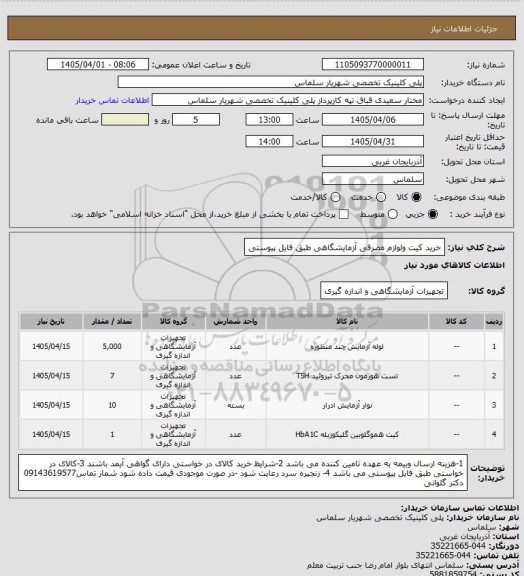Click item name تست هورمون محرک تیروئید TSH
This screenshot has height=576, width=524.
point(347,376)
